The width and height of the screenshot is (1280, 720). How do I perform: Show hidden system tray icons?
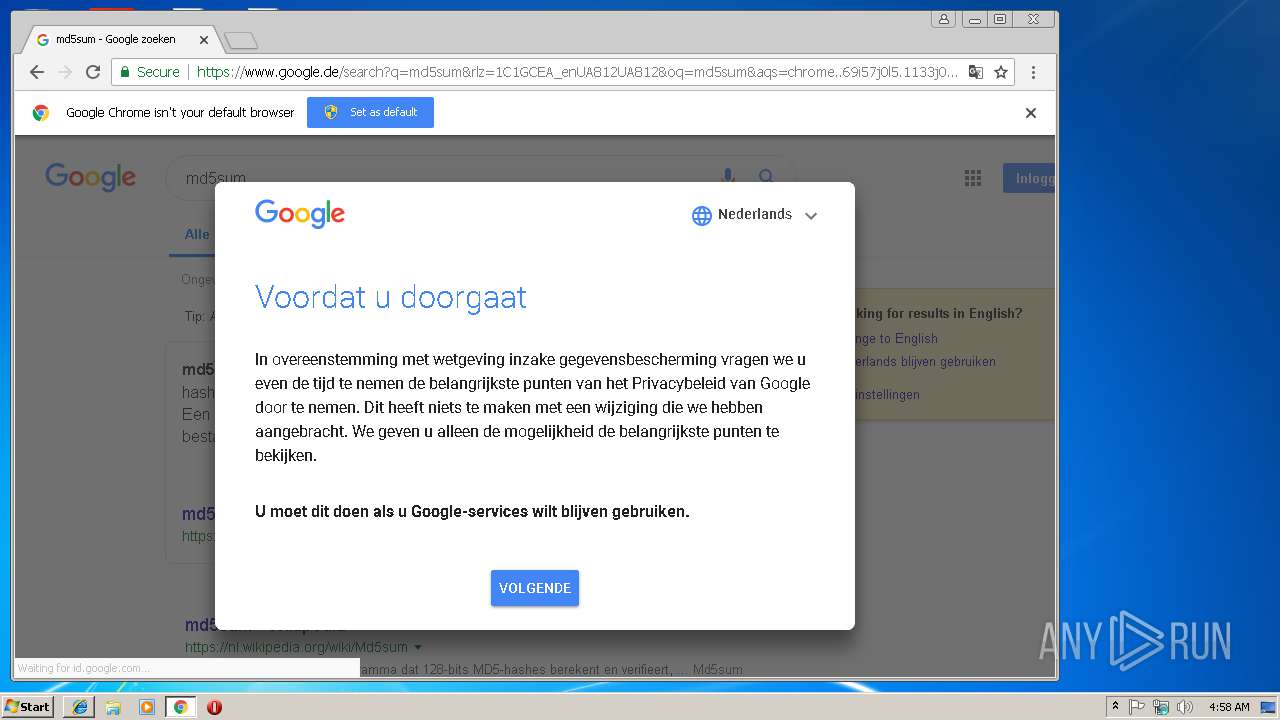point(1115,707)
